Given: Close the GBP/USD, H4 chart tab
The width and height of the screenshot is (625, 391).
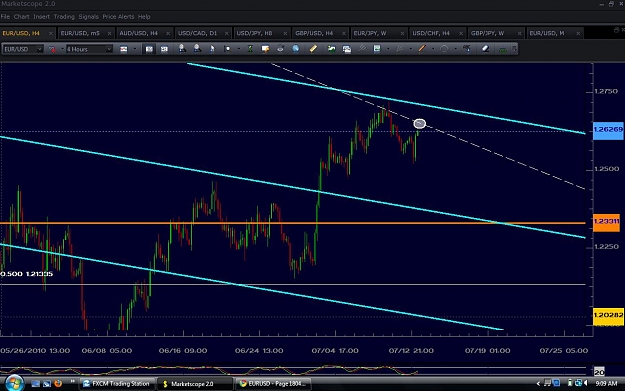Looking at the screenshot, I should pyautogui.click(x=344, y=33).
